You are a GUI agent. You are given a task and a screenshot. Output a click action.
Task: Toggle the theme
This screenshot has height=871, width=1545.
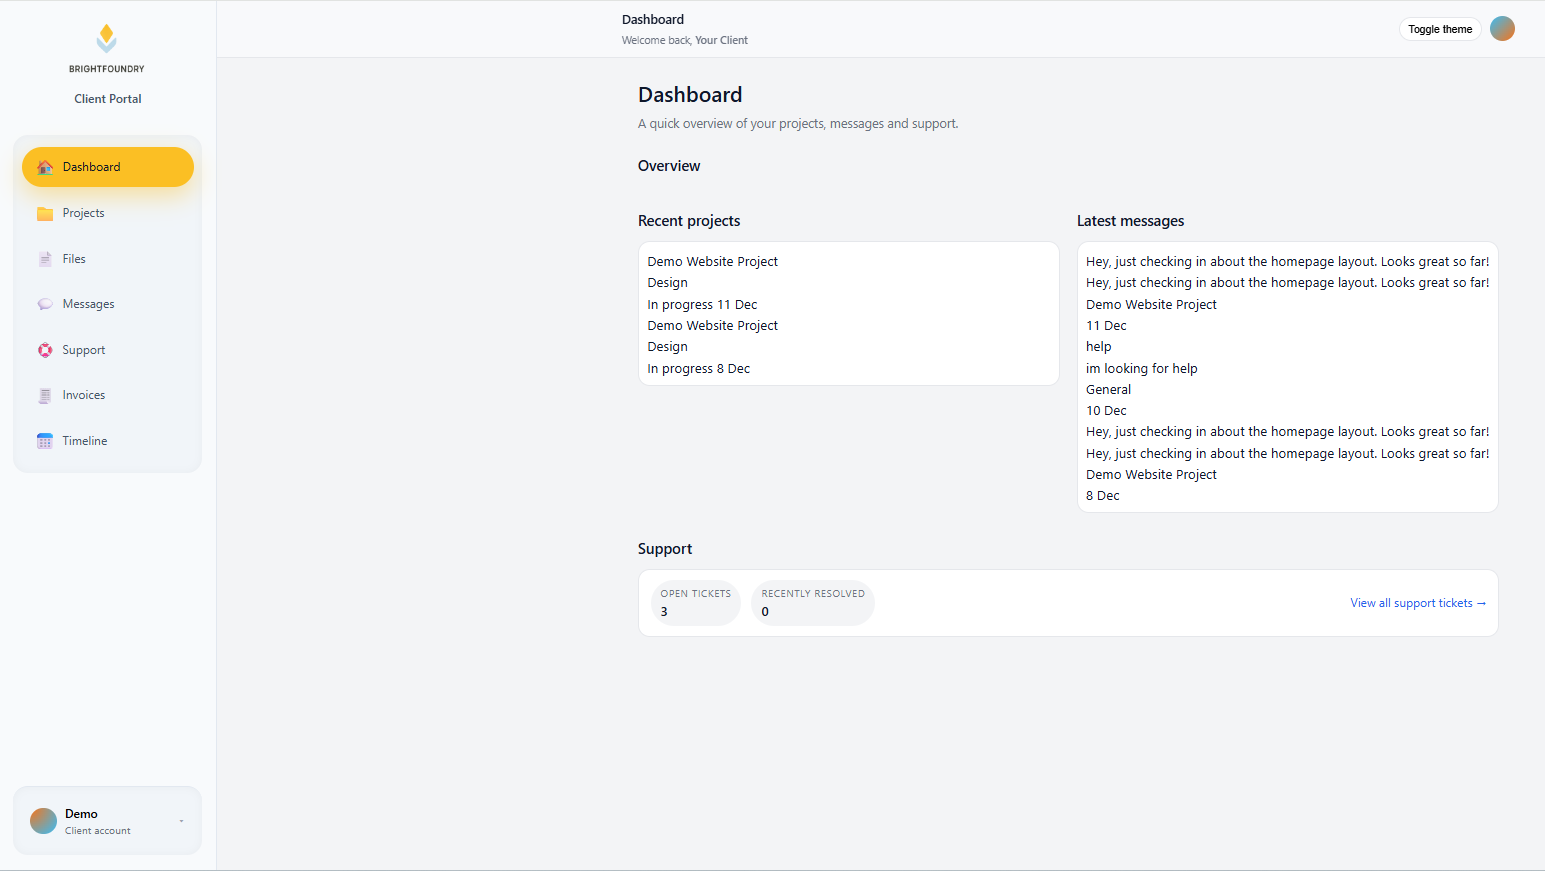click(1440, 29)
